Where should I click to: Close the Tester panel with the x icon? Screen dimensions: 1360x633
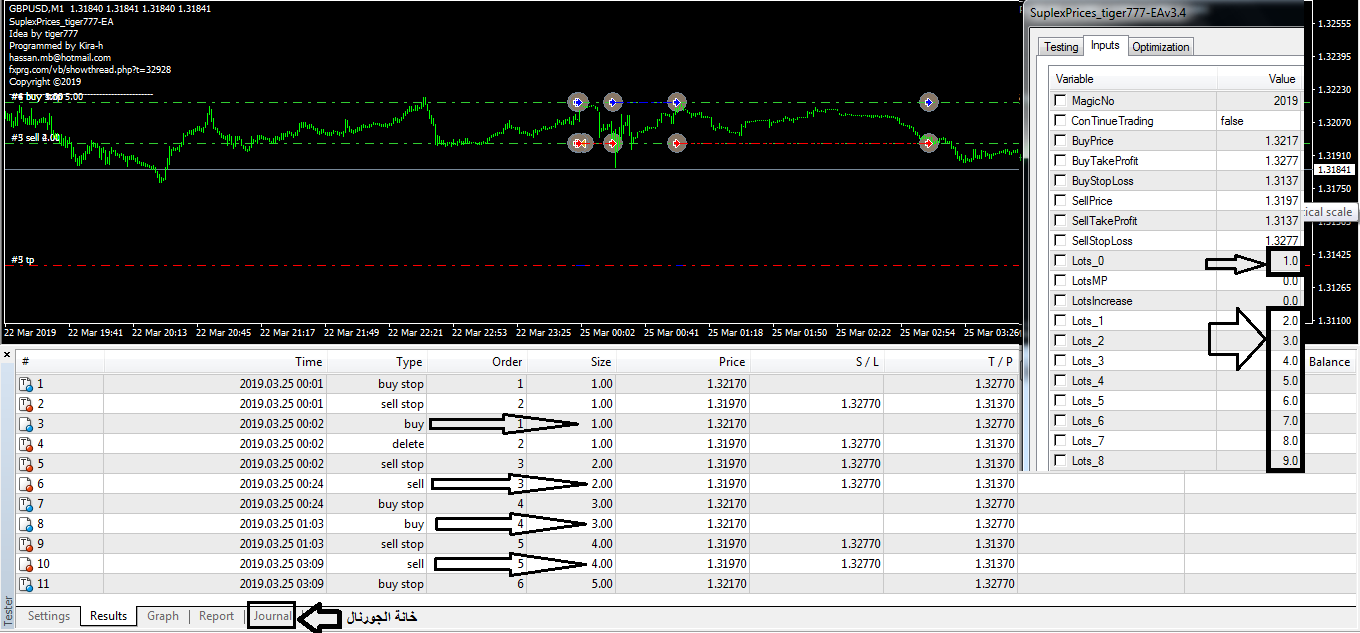point(7,354)
